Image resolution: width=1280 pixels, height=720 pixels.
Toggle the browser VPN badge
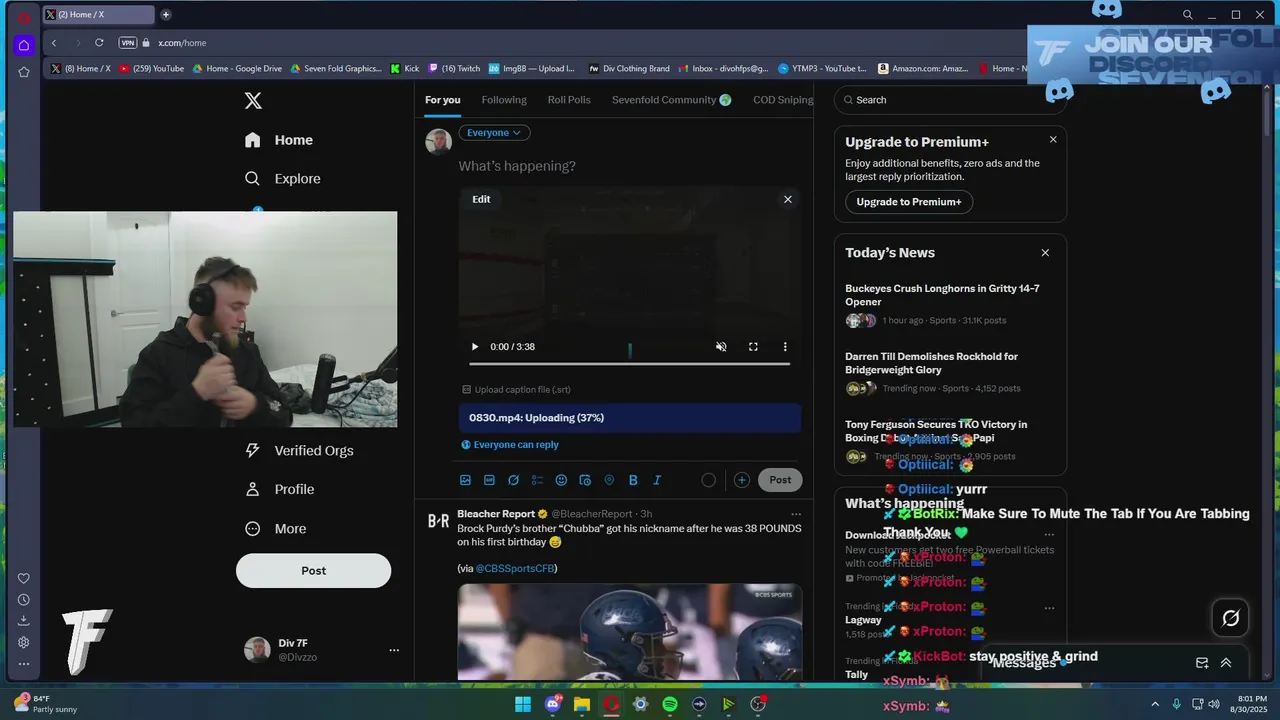click(127, 43)
